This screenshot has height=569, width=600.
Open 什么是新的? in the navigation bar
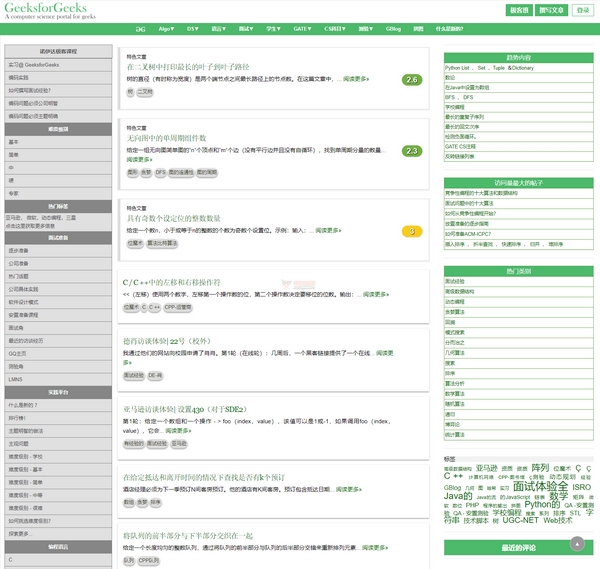[x=449, y=29]
